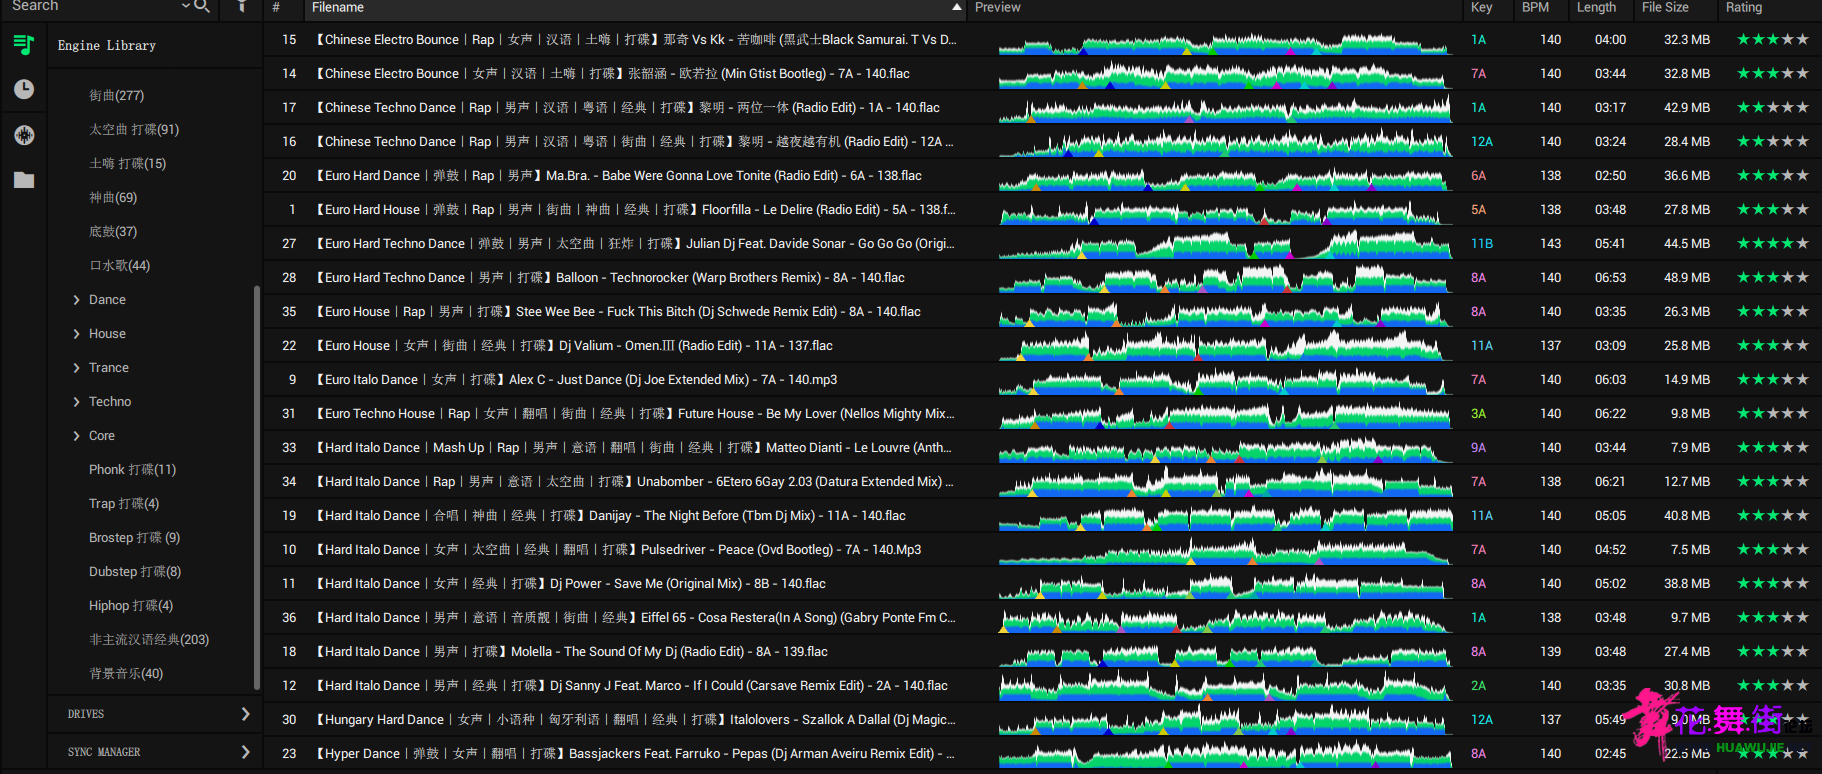
Task: Set star rating for Molella Sound Of My Dj
Action: [x=1773, y=652]
